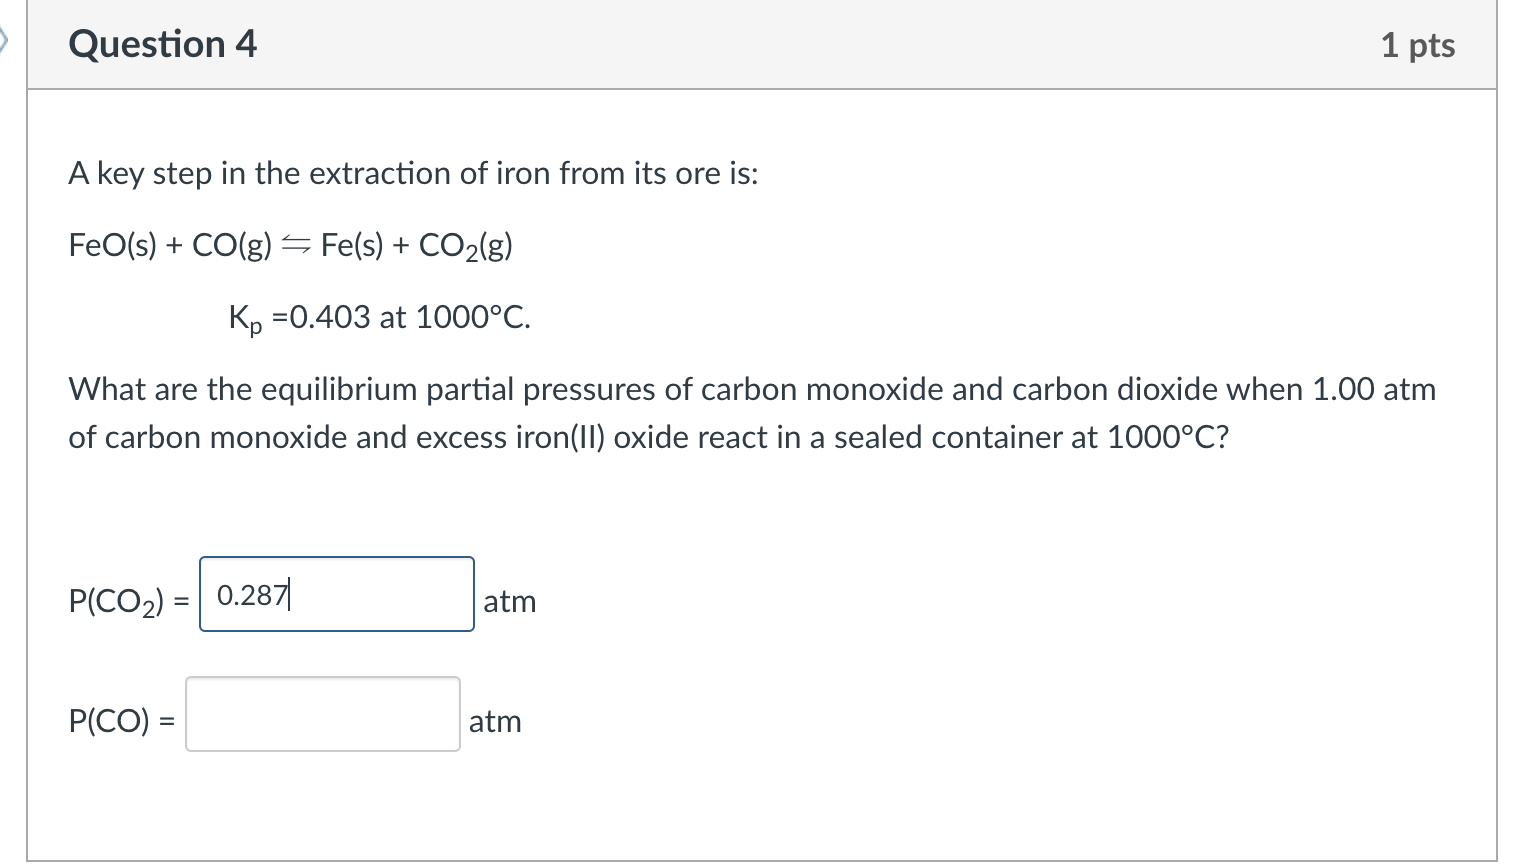Place cursor after 0.287 in P(CO2) field

289,594
